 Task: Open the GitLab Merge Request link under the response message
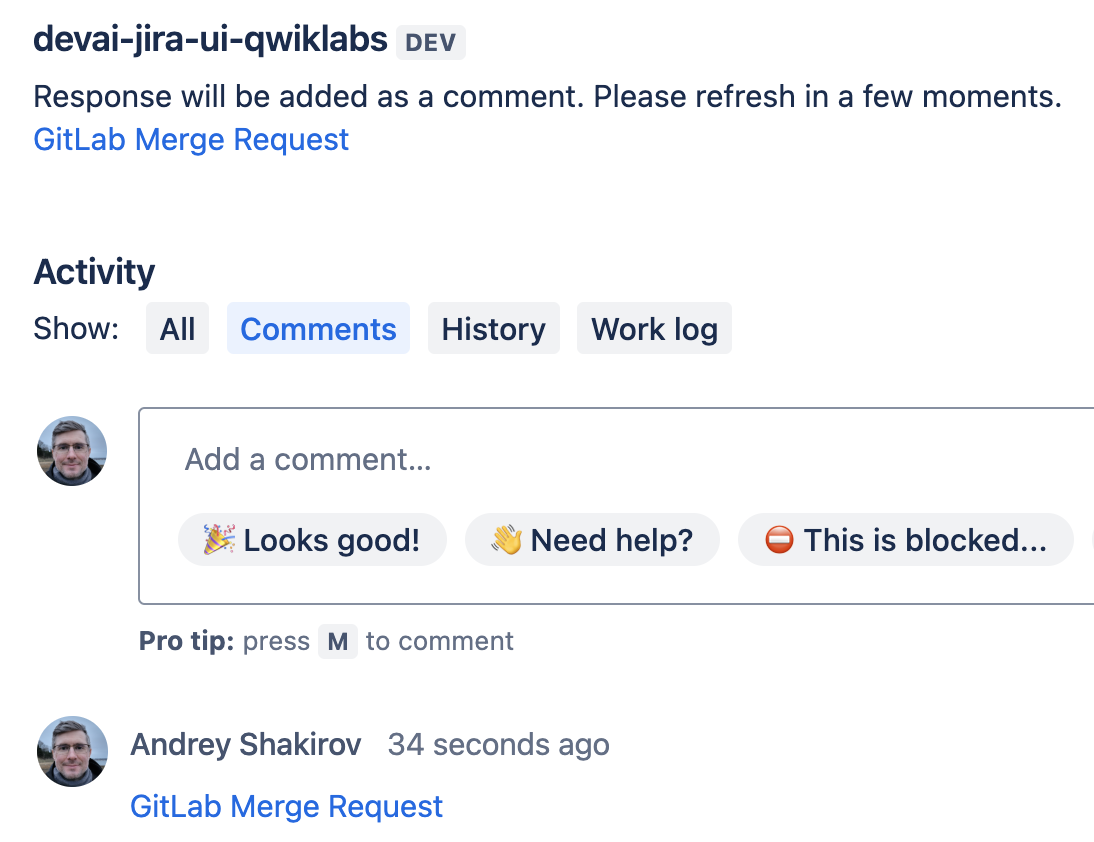191,139
